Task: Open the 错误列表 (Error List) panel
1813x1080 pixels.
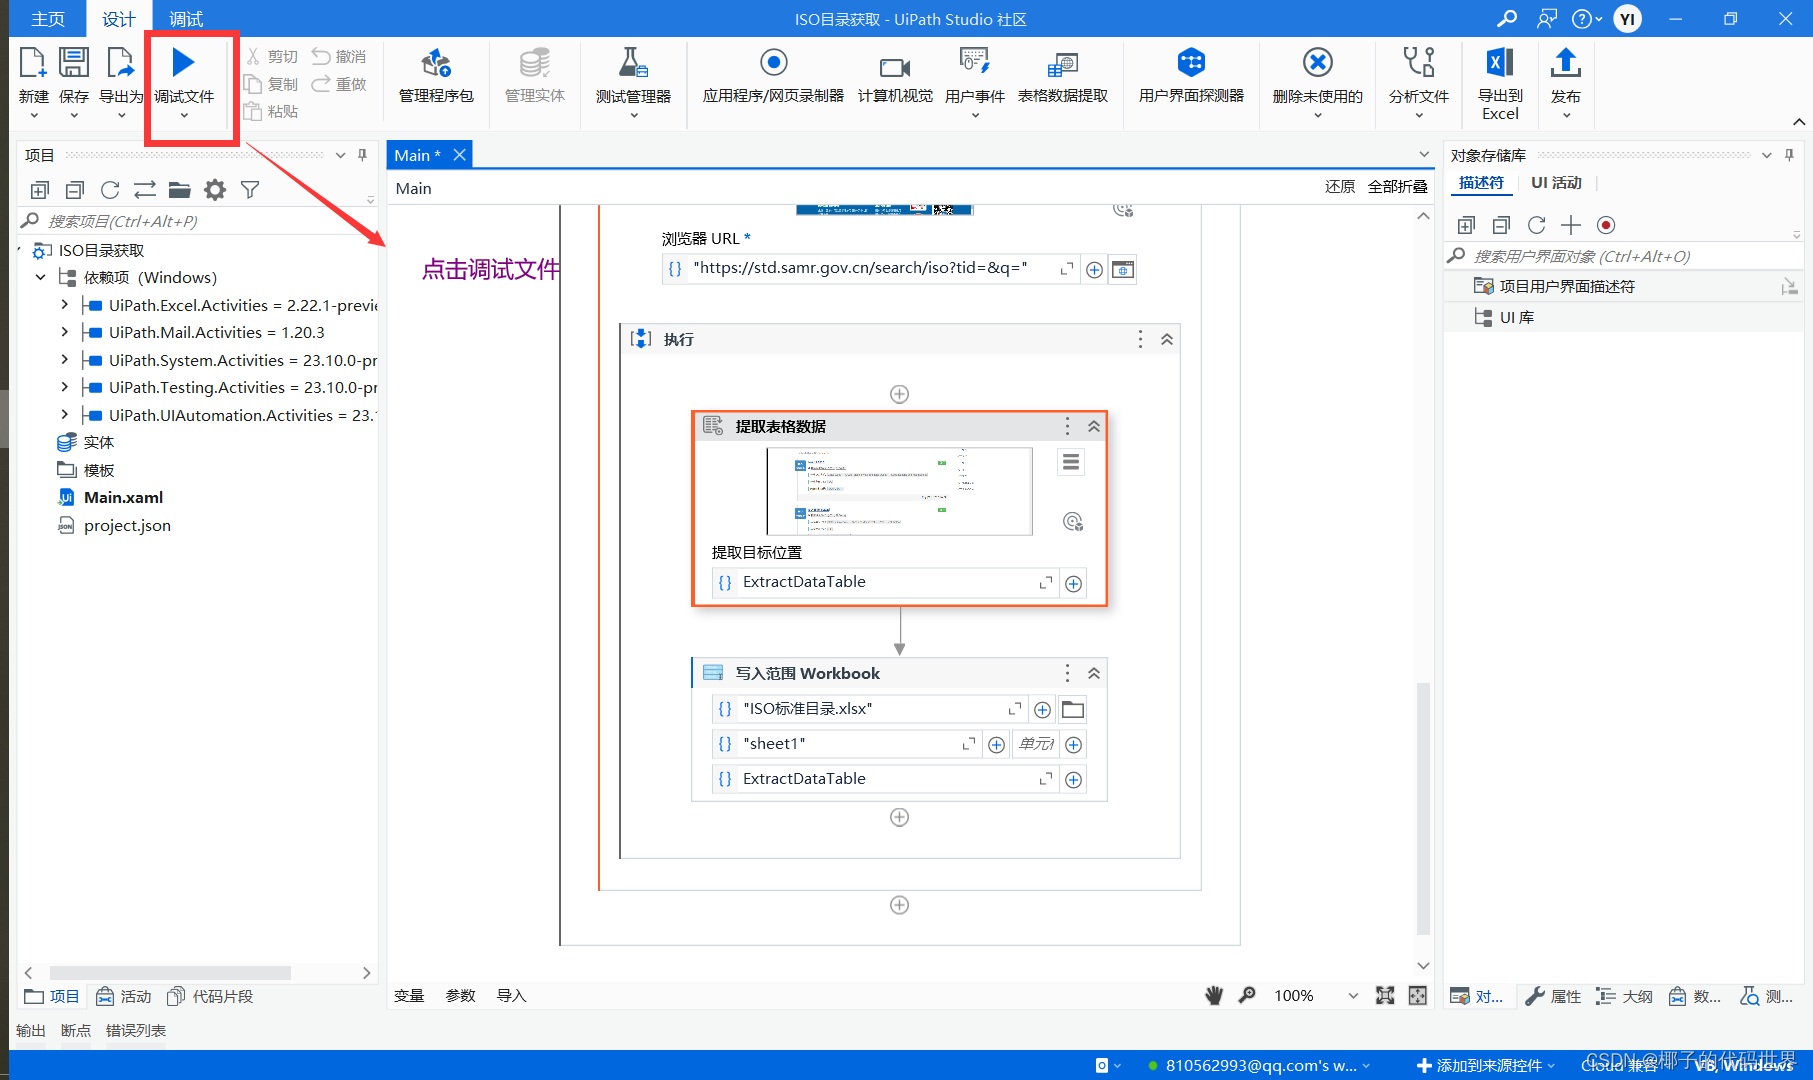Action: point(136,1030)
